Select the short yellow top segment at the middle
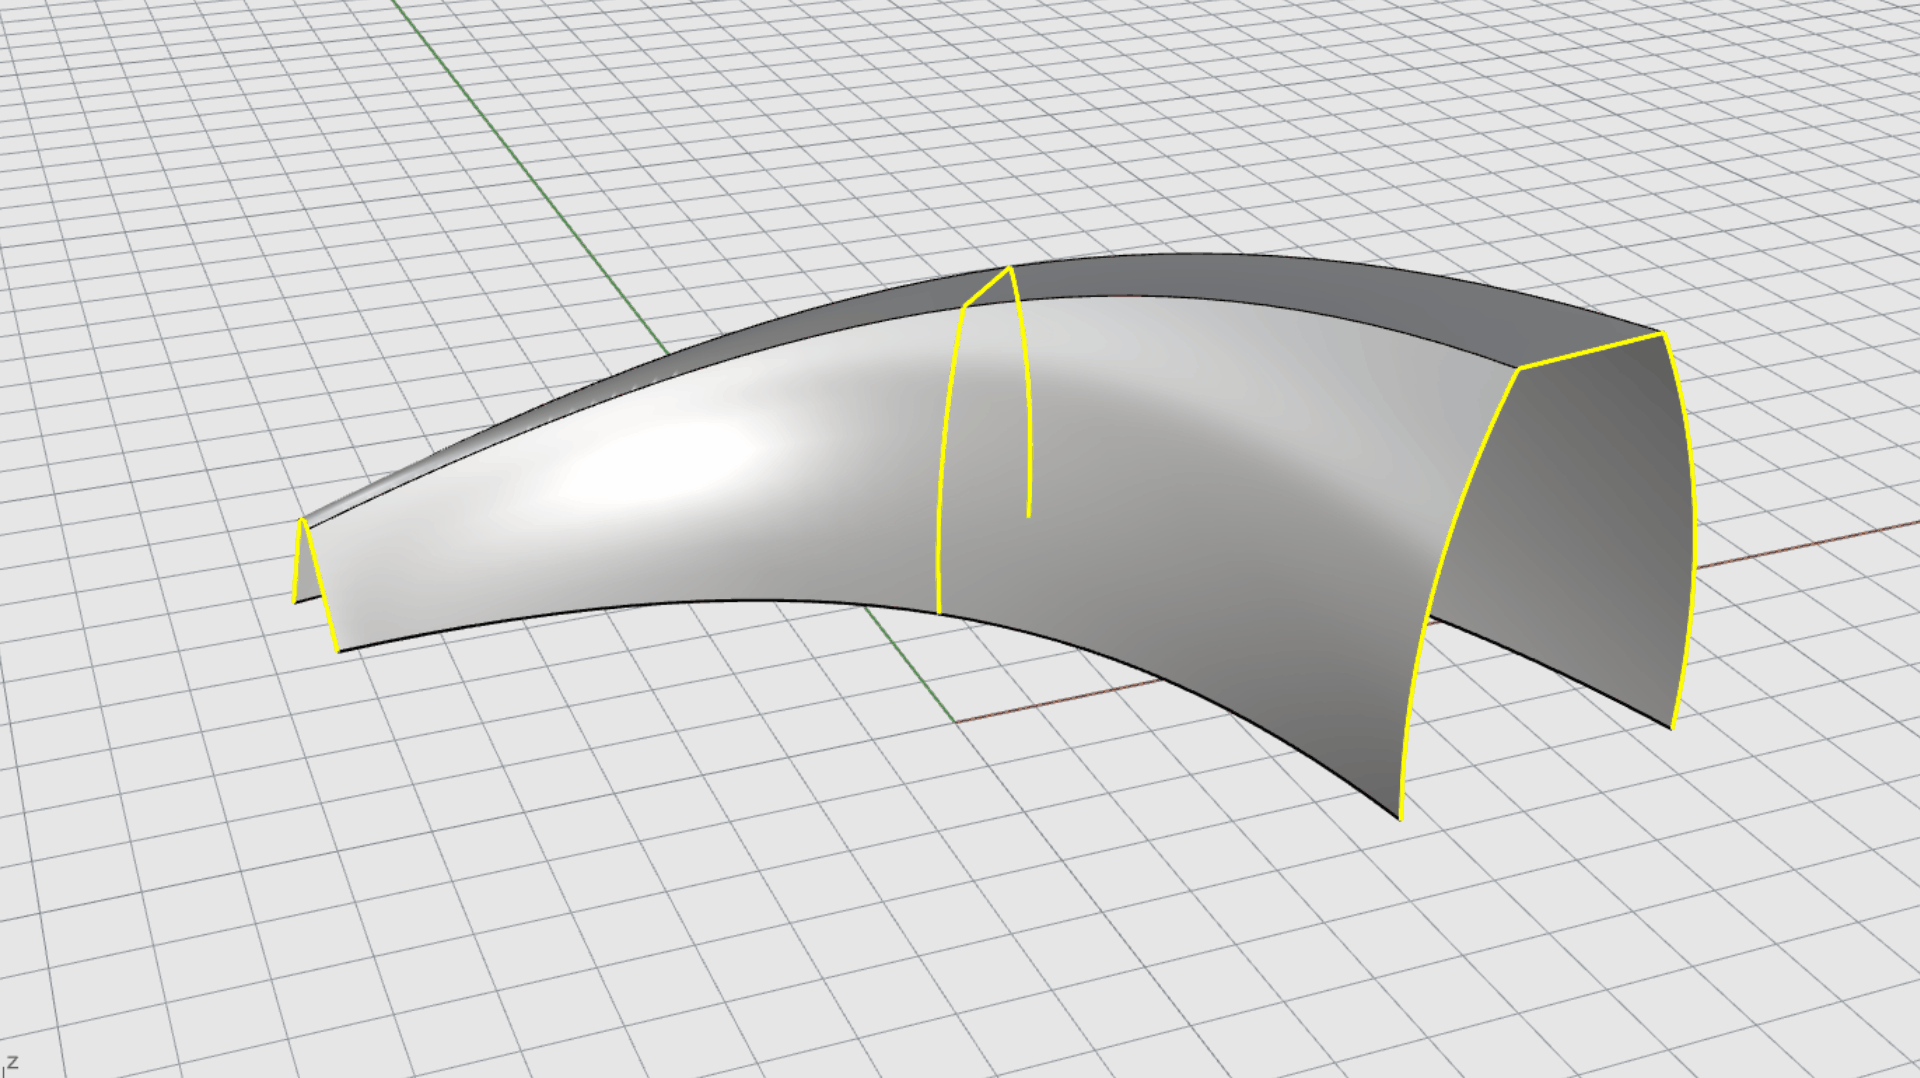Viewport: 1920px width, 1078px height. (986, 286)
